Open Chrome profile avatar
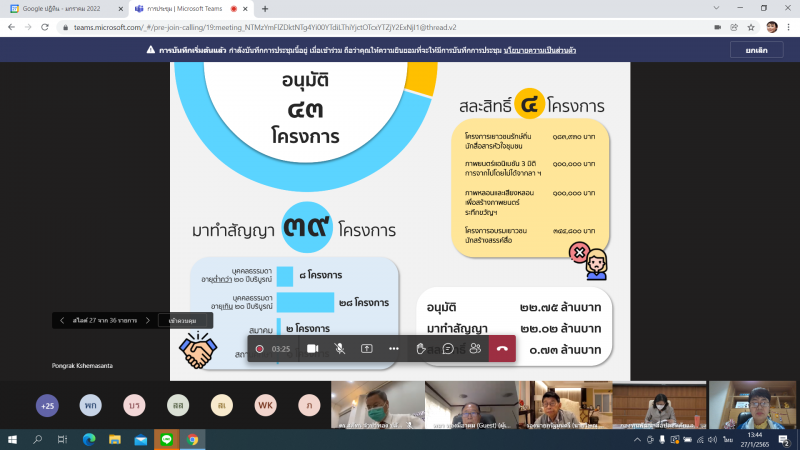The image size is (800, 450). (x=772, y=28)
